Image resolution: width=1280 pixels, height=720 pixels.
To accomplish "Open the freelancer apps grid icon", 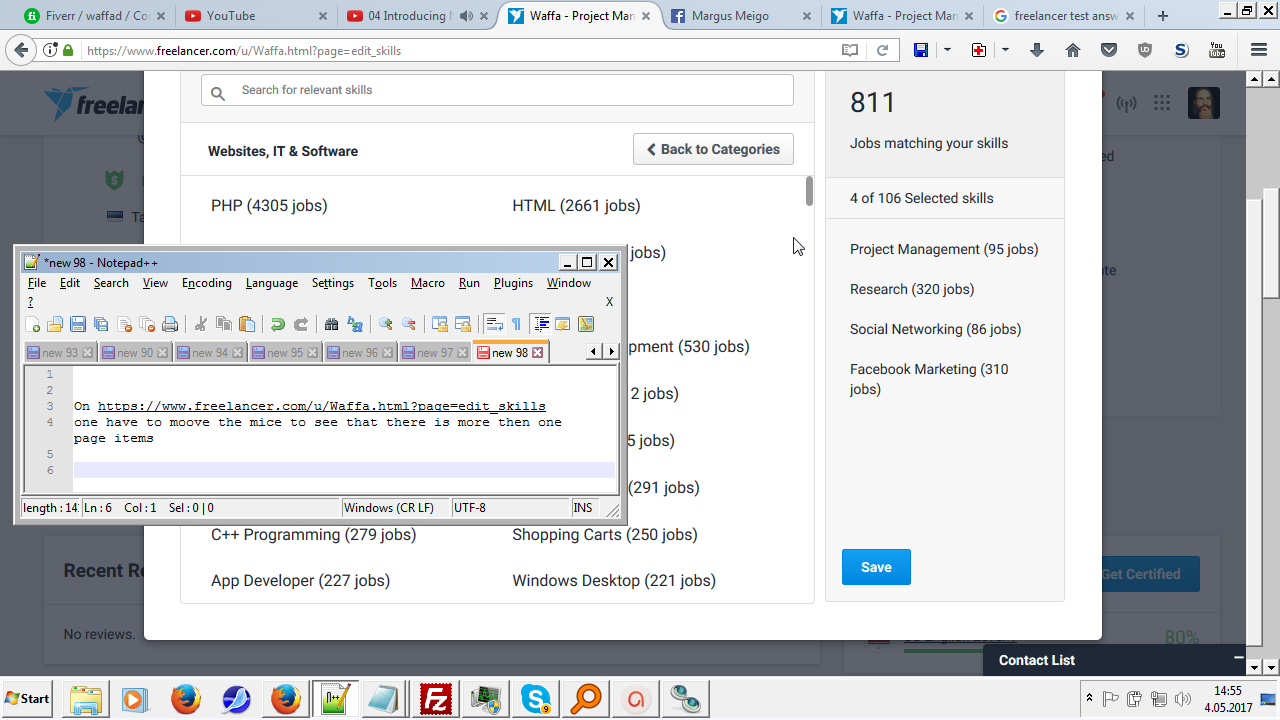I will click(1162, 103).
